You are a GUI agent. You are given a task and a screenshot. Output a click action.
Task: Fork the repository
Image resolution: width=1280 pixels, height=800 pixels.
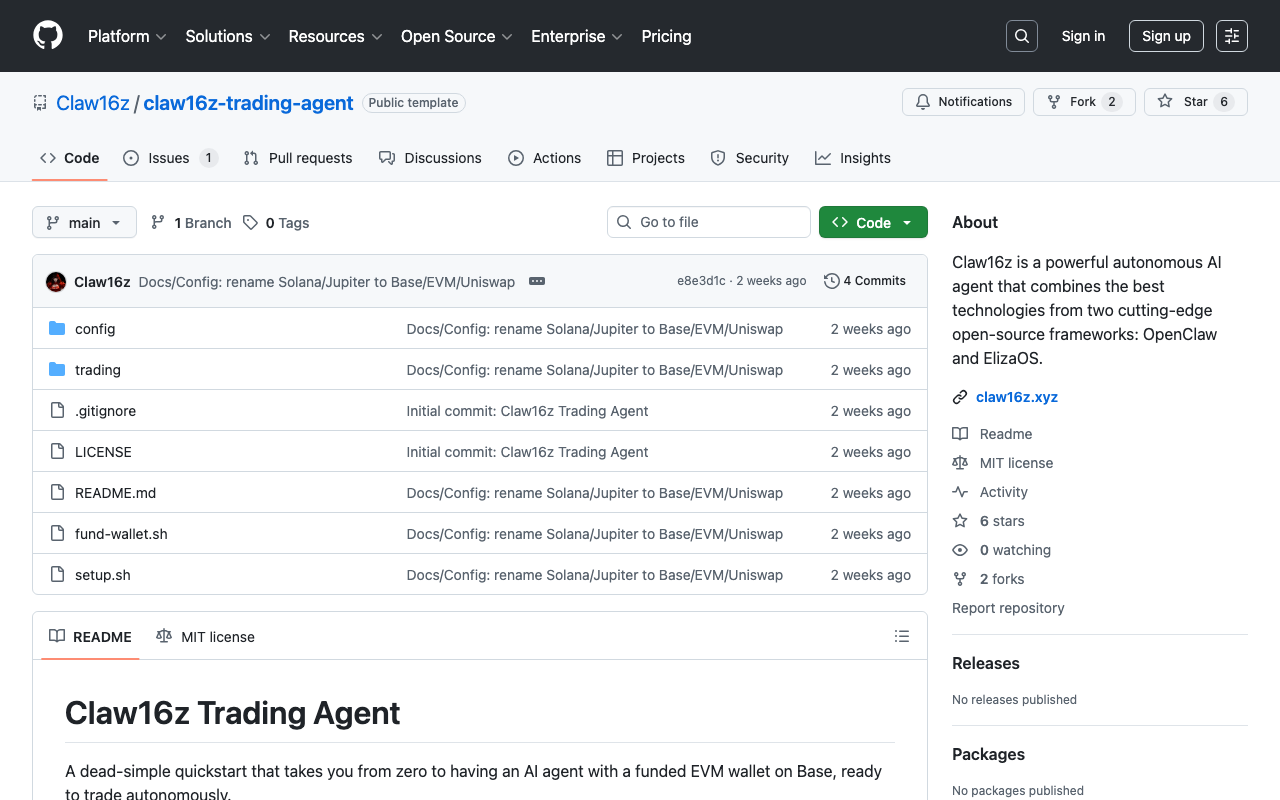(x=1071, y=102)
